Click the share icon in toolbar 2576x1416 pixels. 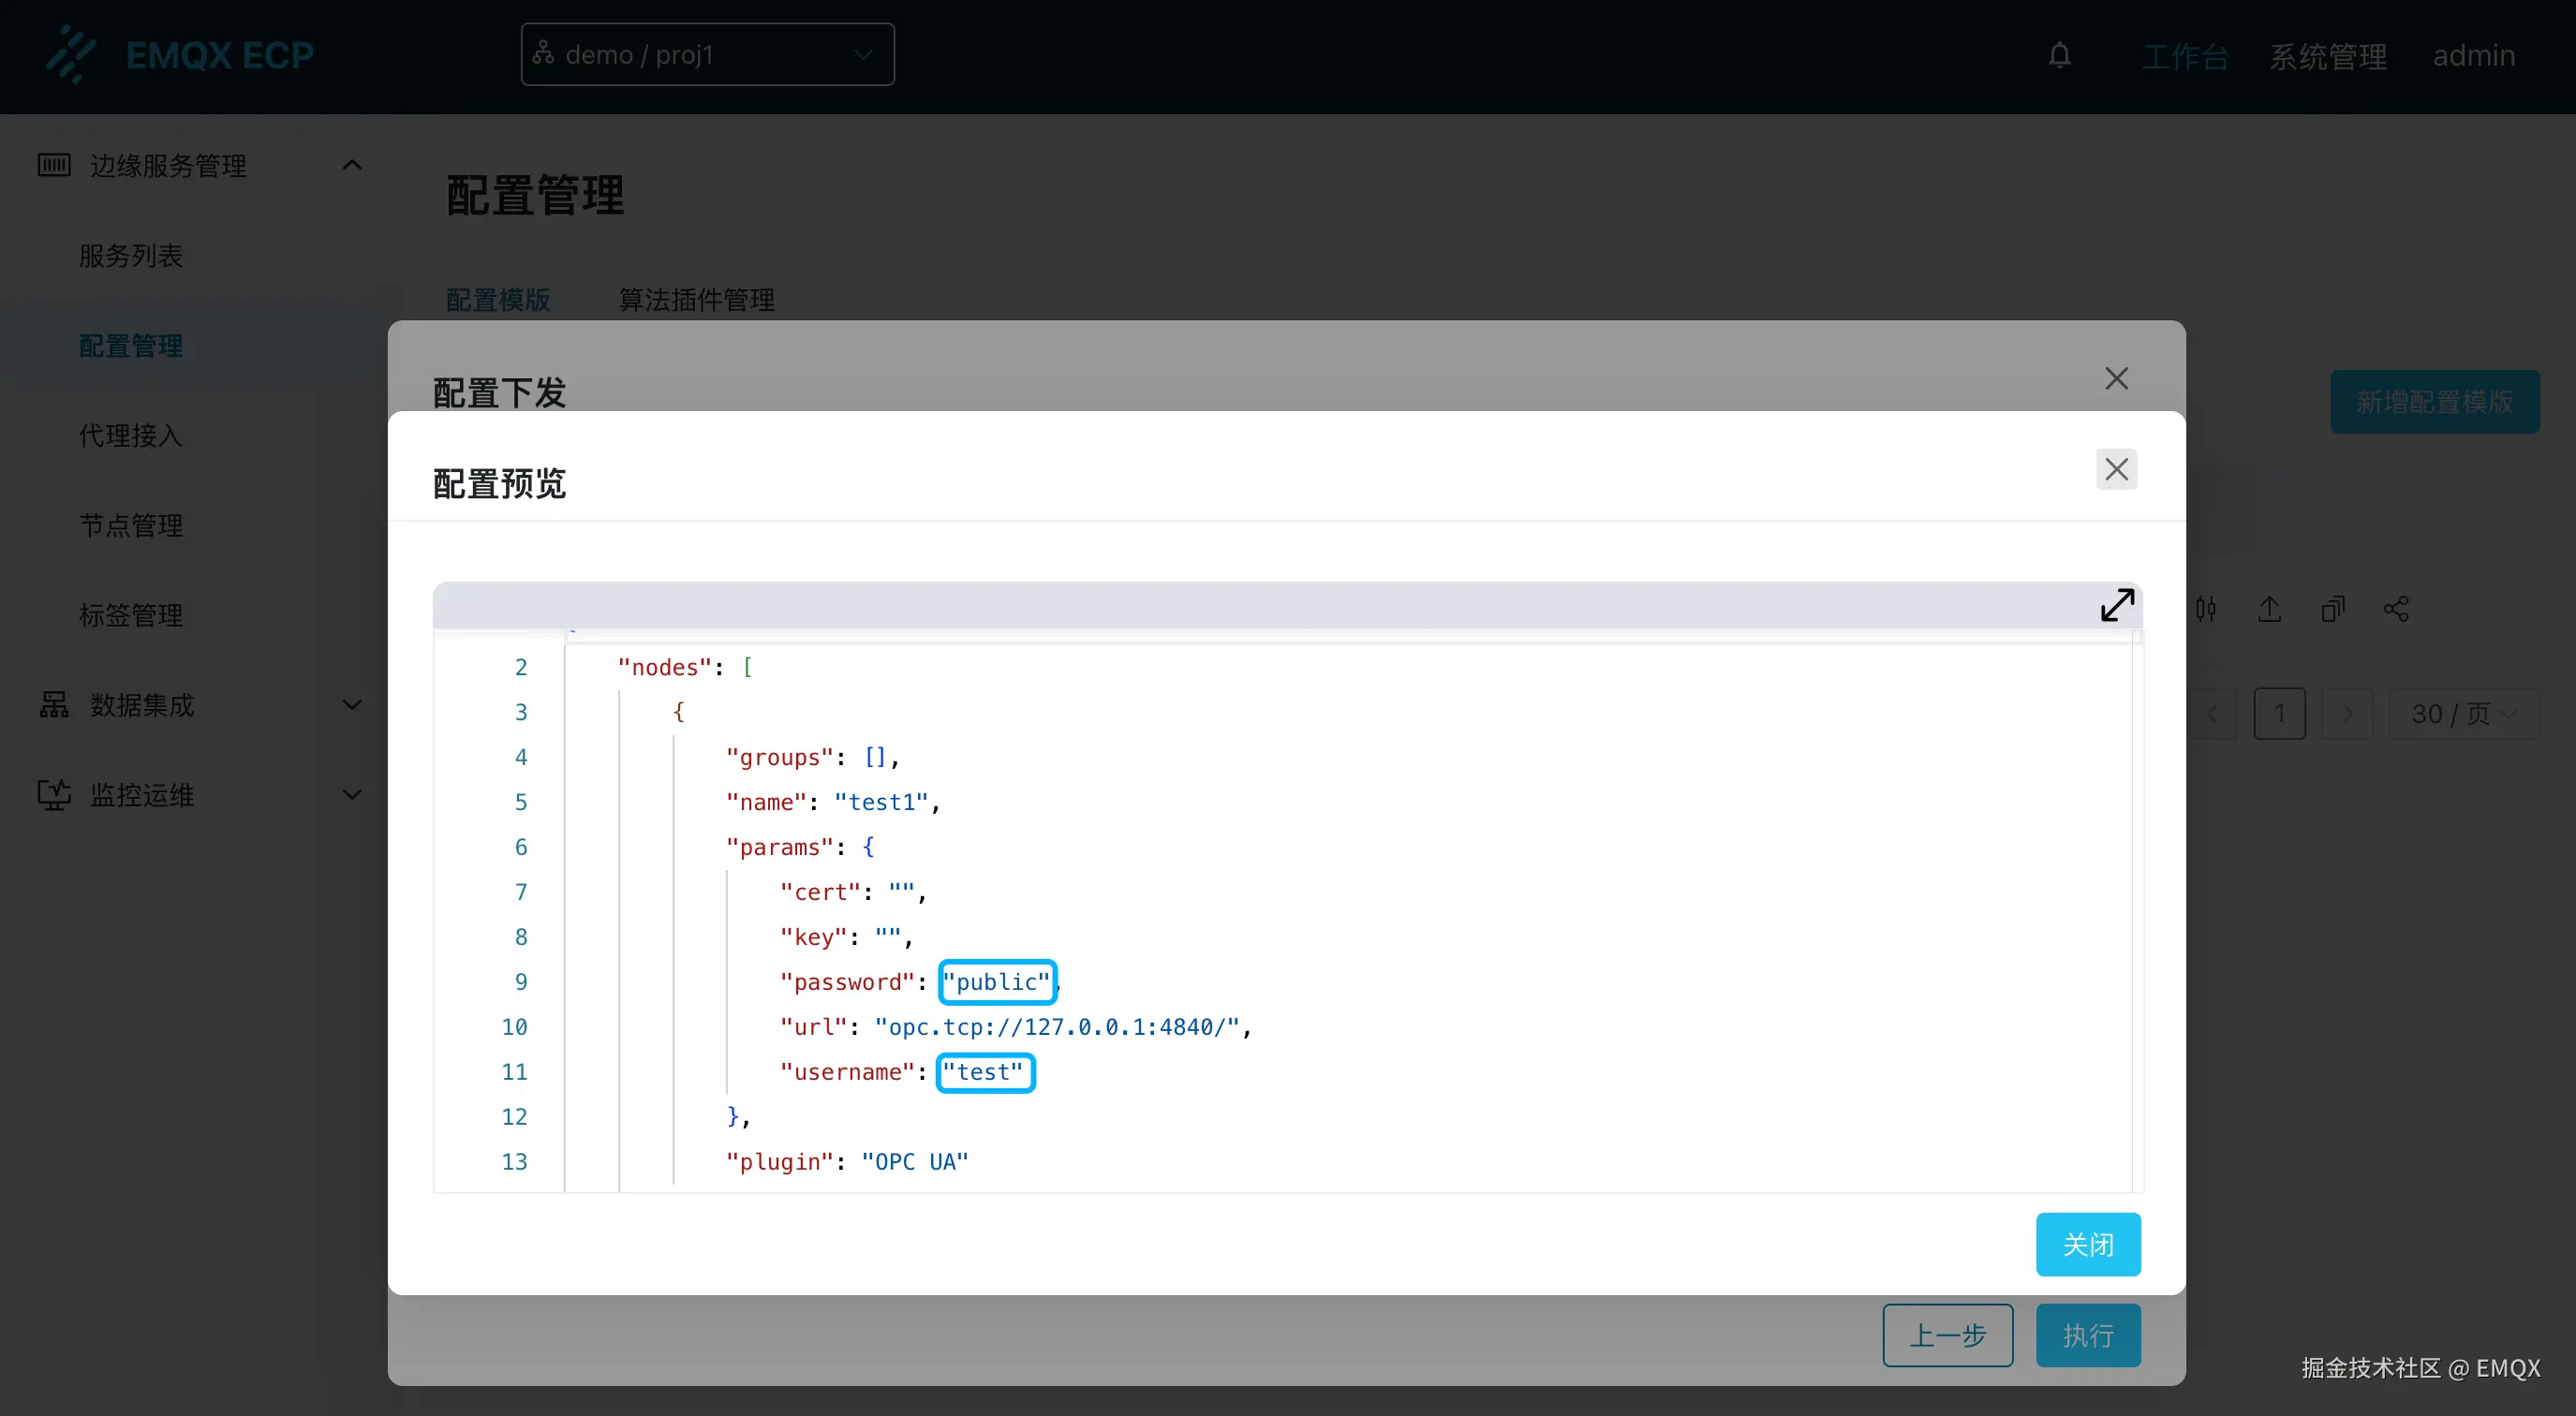(2395, 608)
